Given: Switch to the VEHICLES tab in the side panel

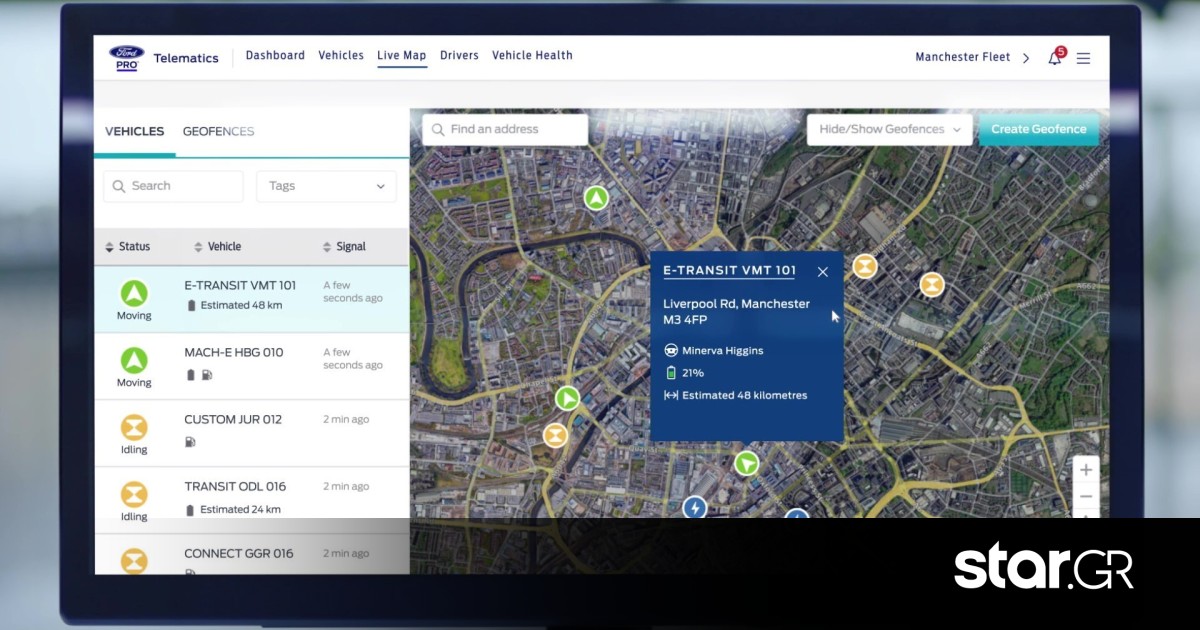Looking at the screenshot, I should 135,132.
